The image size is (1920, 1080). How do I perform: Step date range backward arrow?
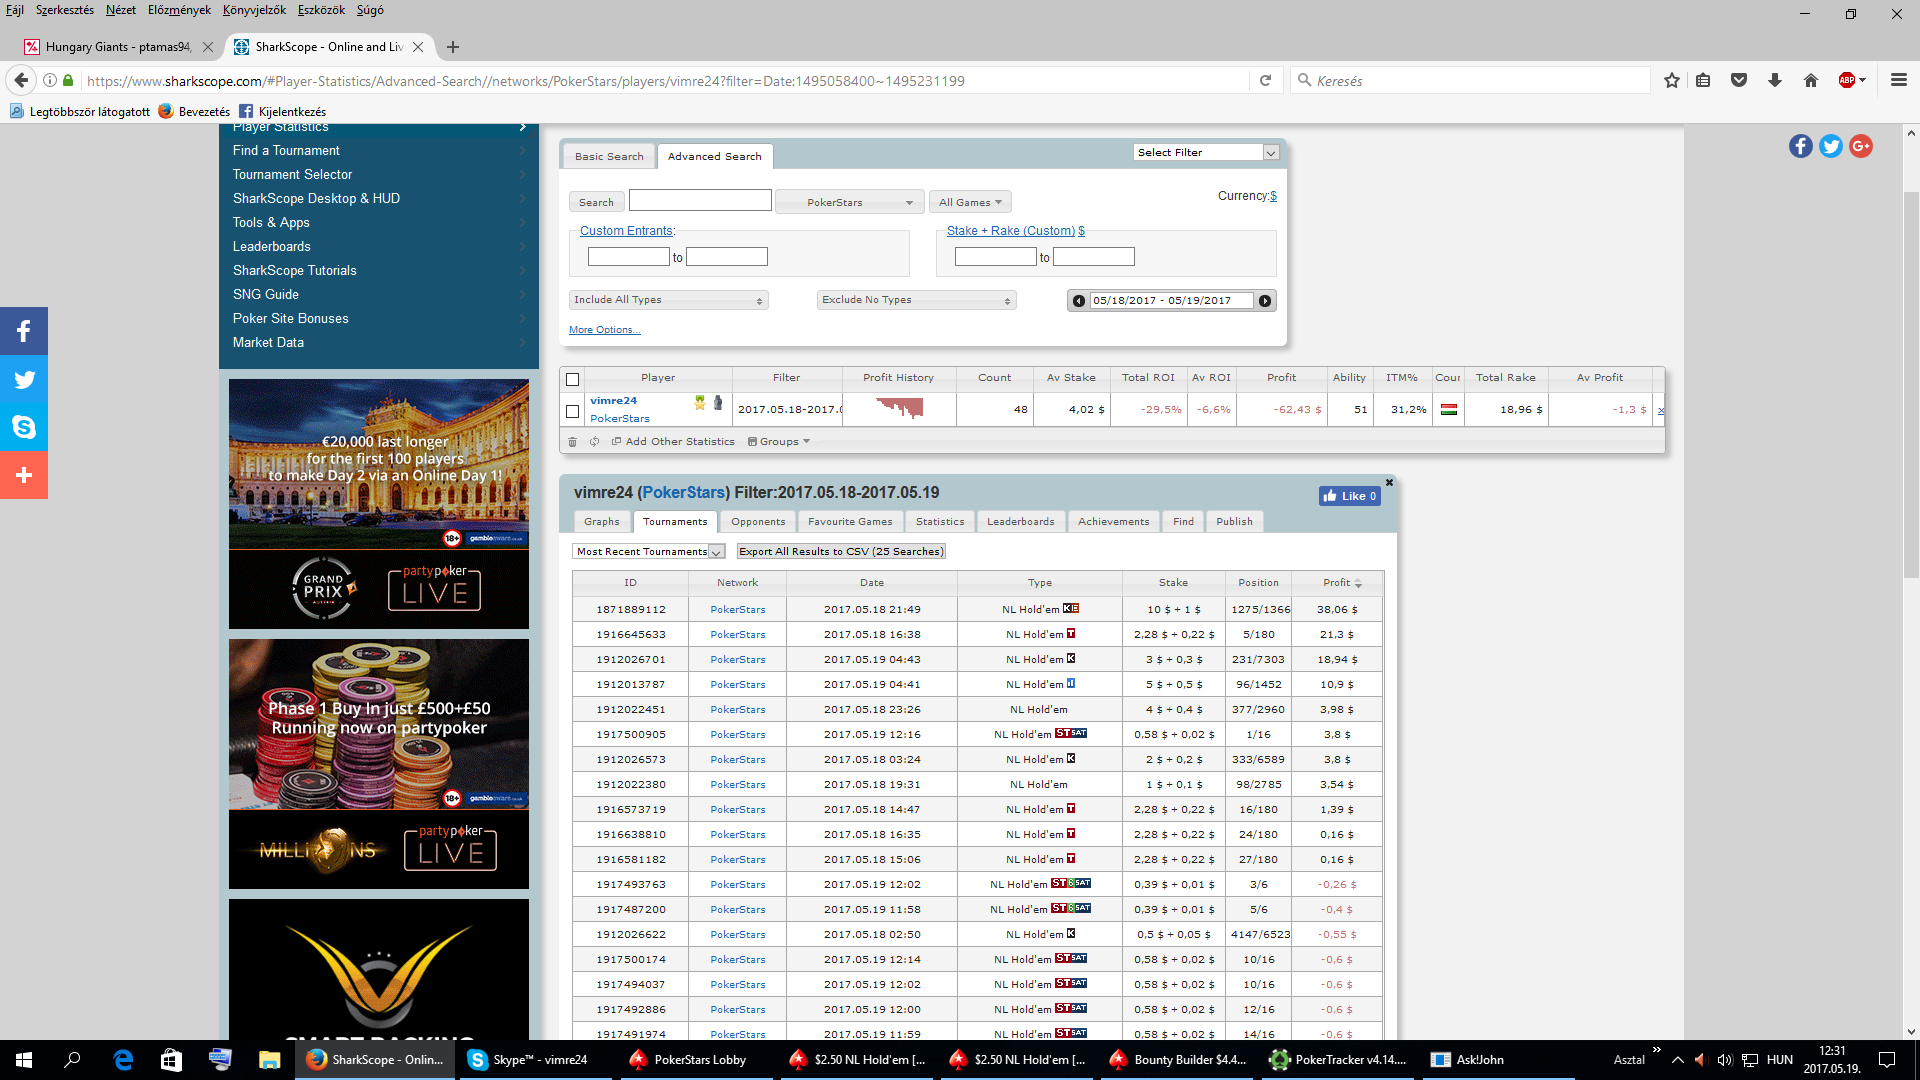pos(1079,301)
